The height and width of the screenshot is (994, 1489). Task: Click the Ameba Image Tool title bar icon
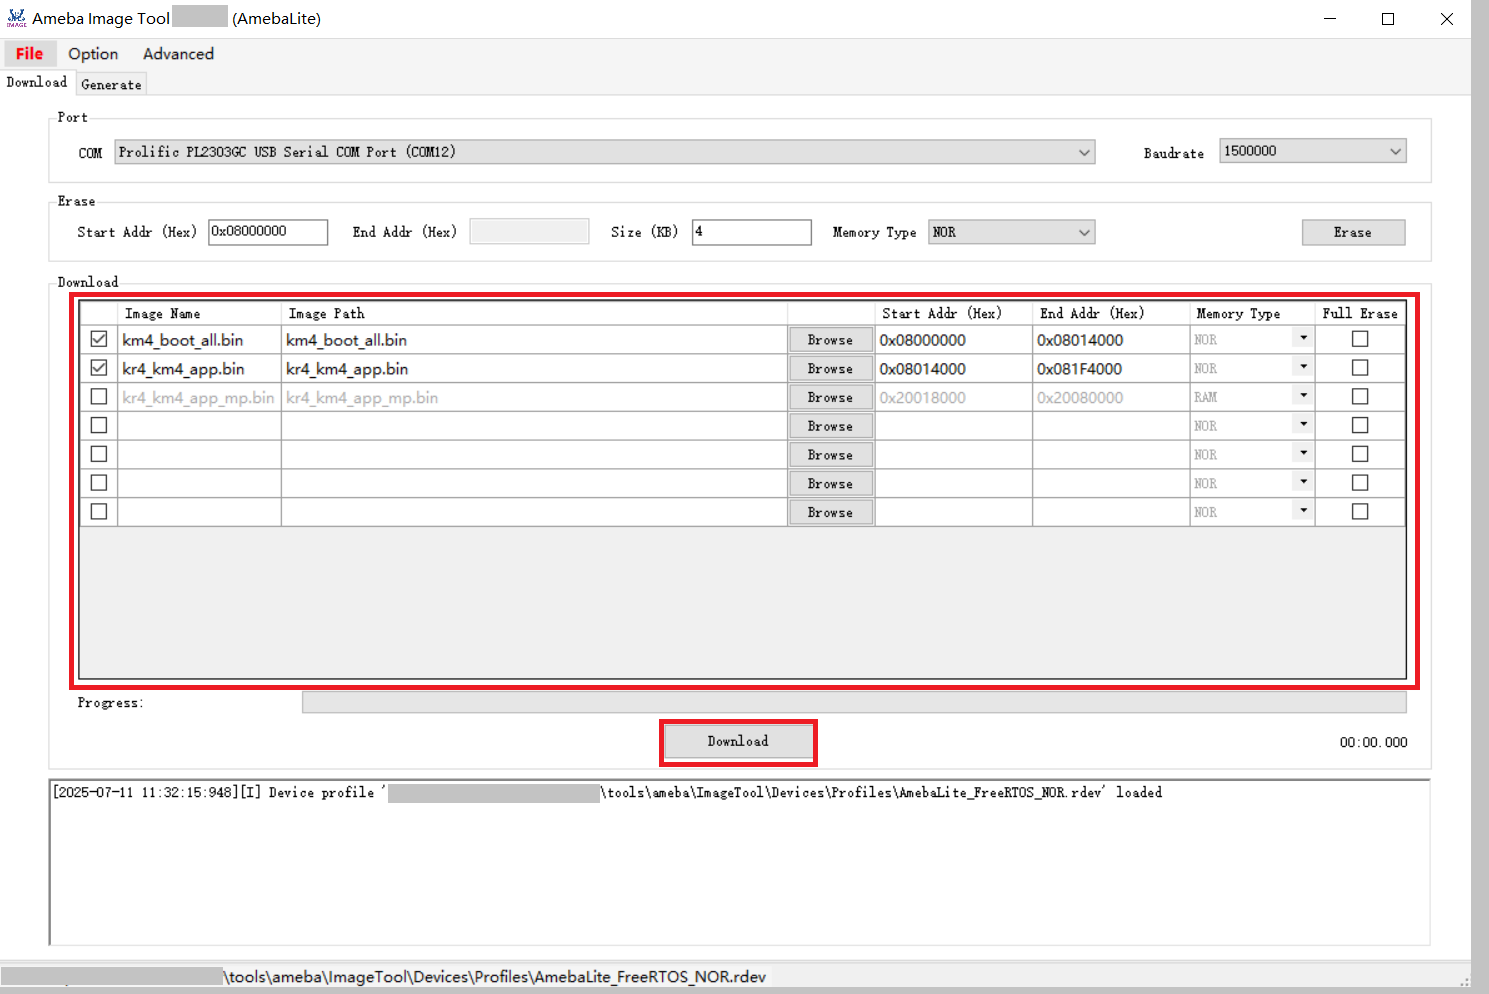pos(16,18)
